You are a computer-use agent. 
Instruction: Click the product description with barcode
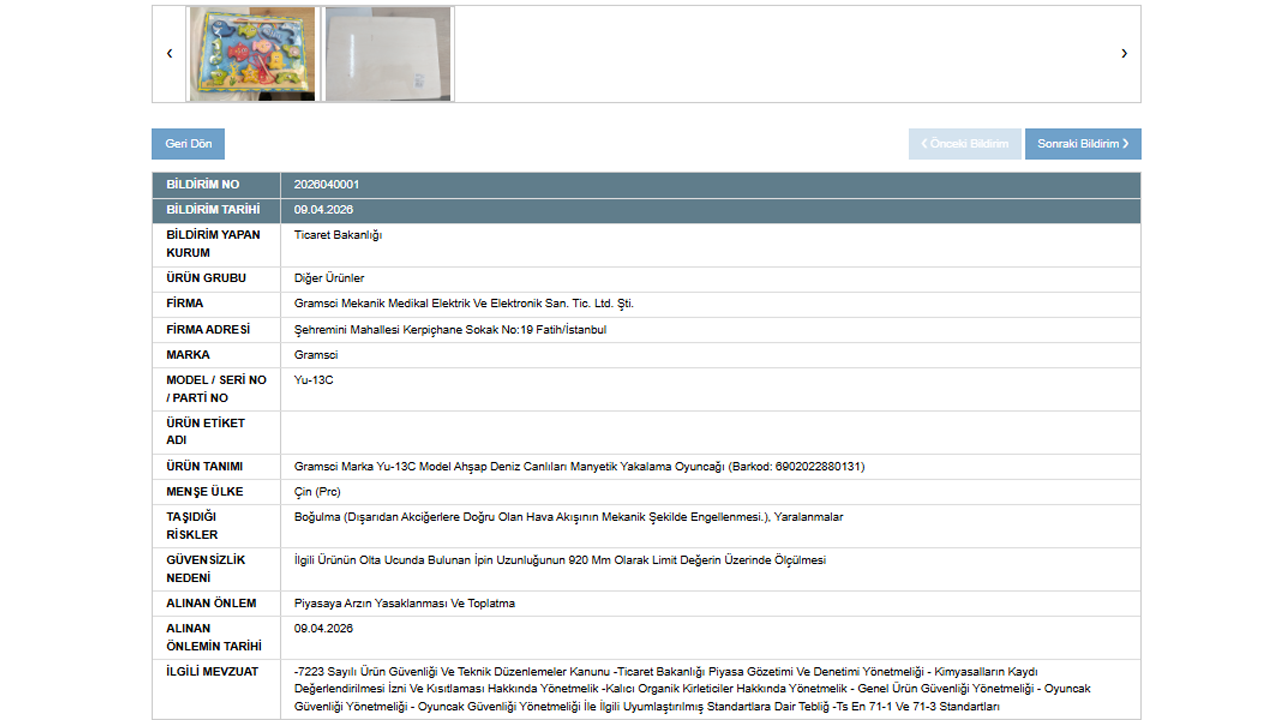[x=579, y=467]
